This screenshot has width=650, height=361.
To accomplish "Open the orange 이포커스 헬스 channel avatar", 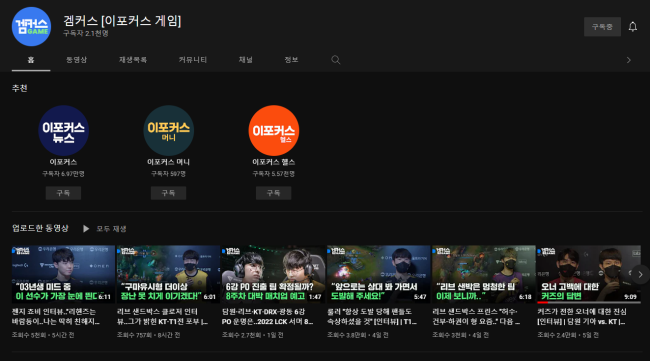I will point(274,131).
